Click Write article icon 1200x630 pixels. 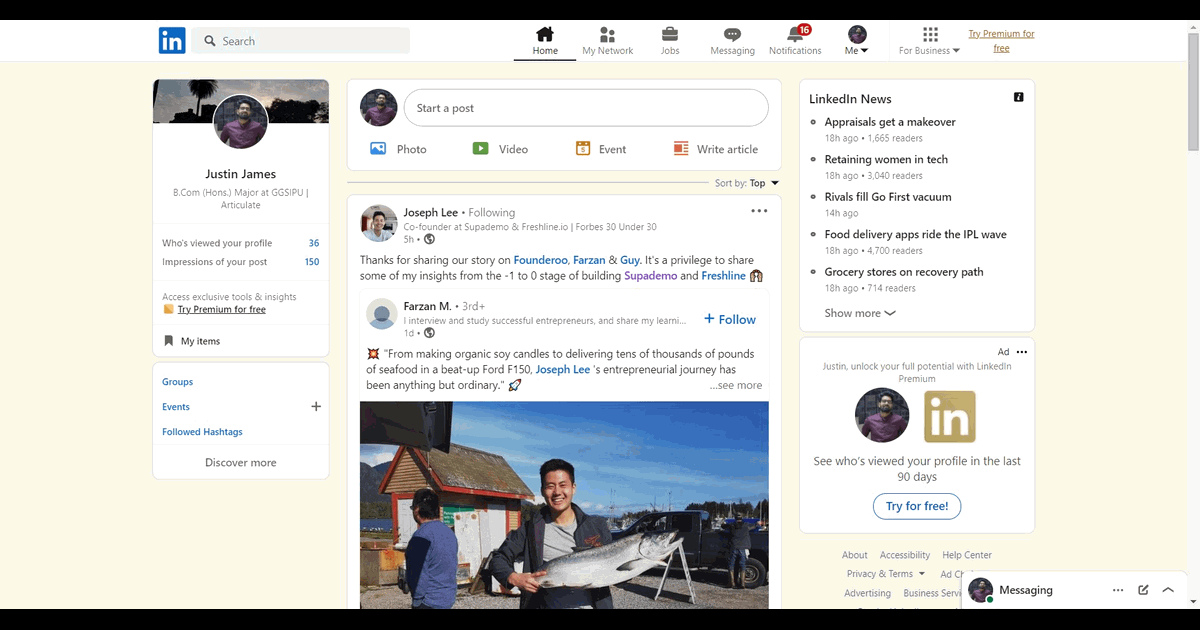(681, 149)
